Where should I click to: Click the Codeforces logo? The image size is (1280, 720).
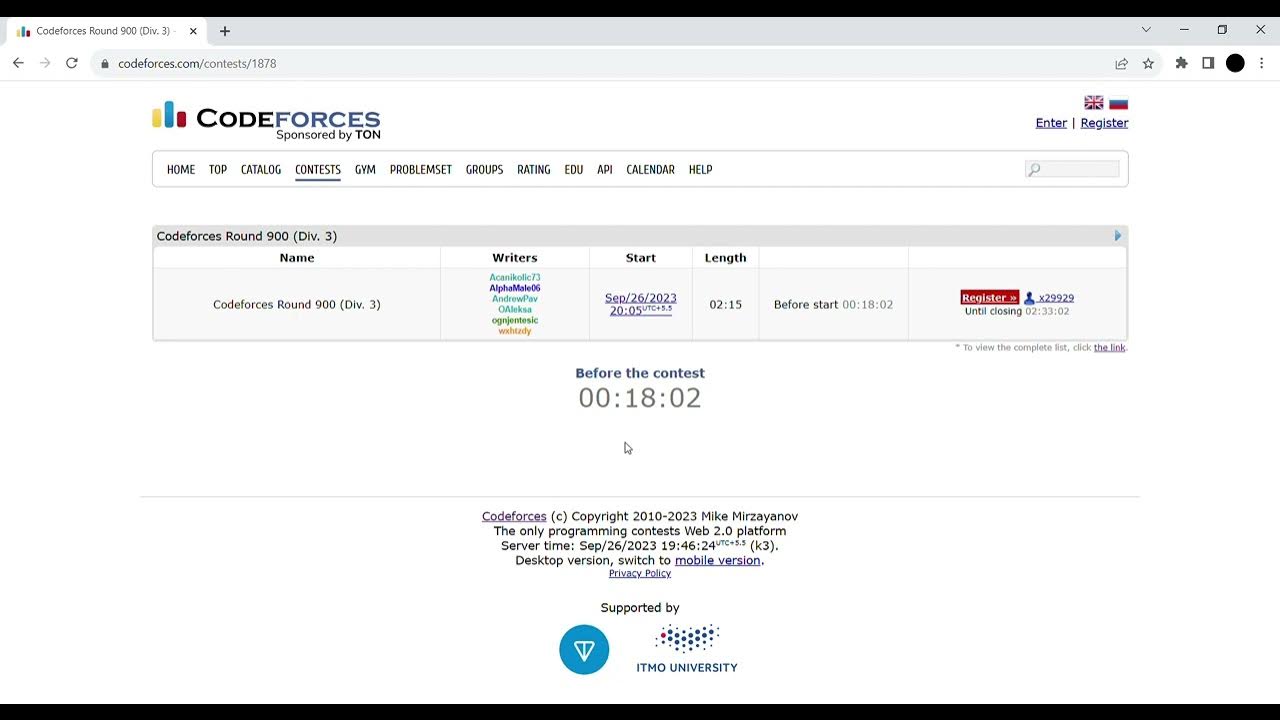pyautogui.click(x=266, y=121)
